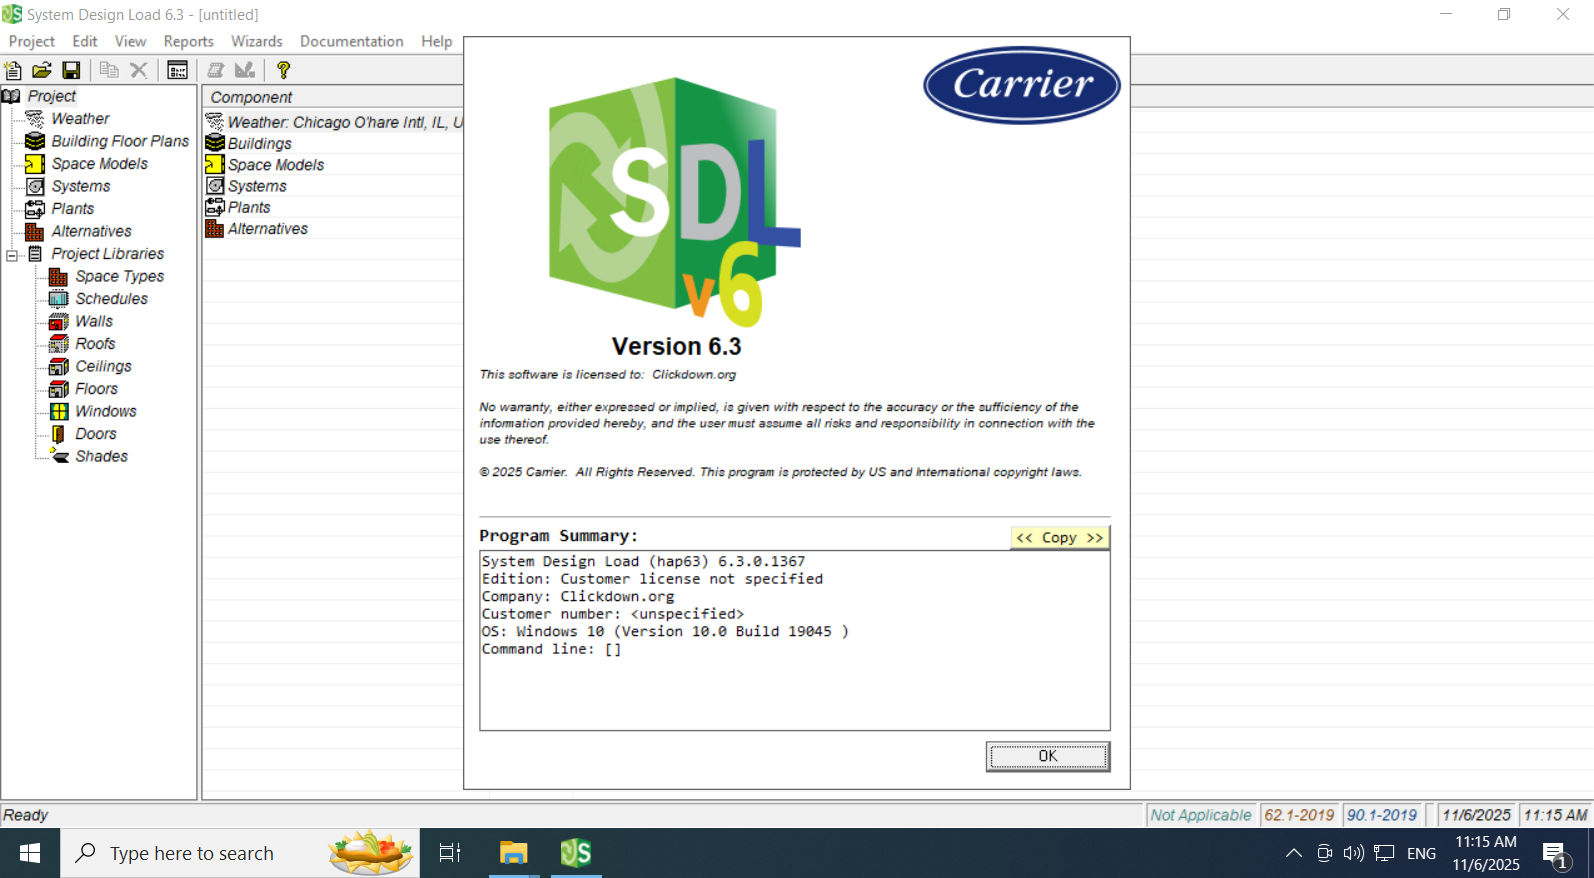Viewport: 1594px width, 878px height.
Task: Click the "11:15 AM" status bar time cell
Action: (x=1555, y=815)
